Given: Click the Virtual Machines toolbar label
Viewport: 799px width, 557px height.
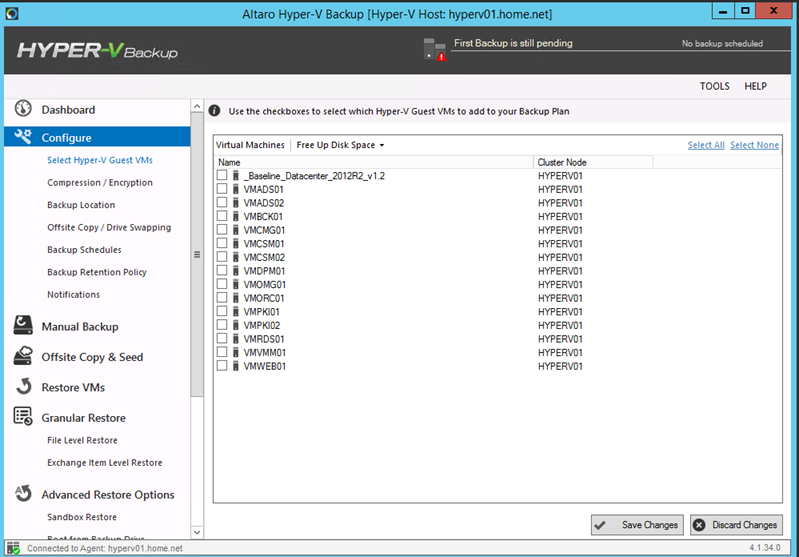Looking at the screenshot, I should coord(250,145).
